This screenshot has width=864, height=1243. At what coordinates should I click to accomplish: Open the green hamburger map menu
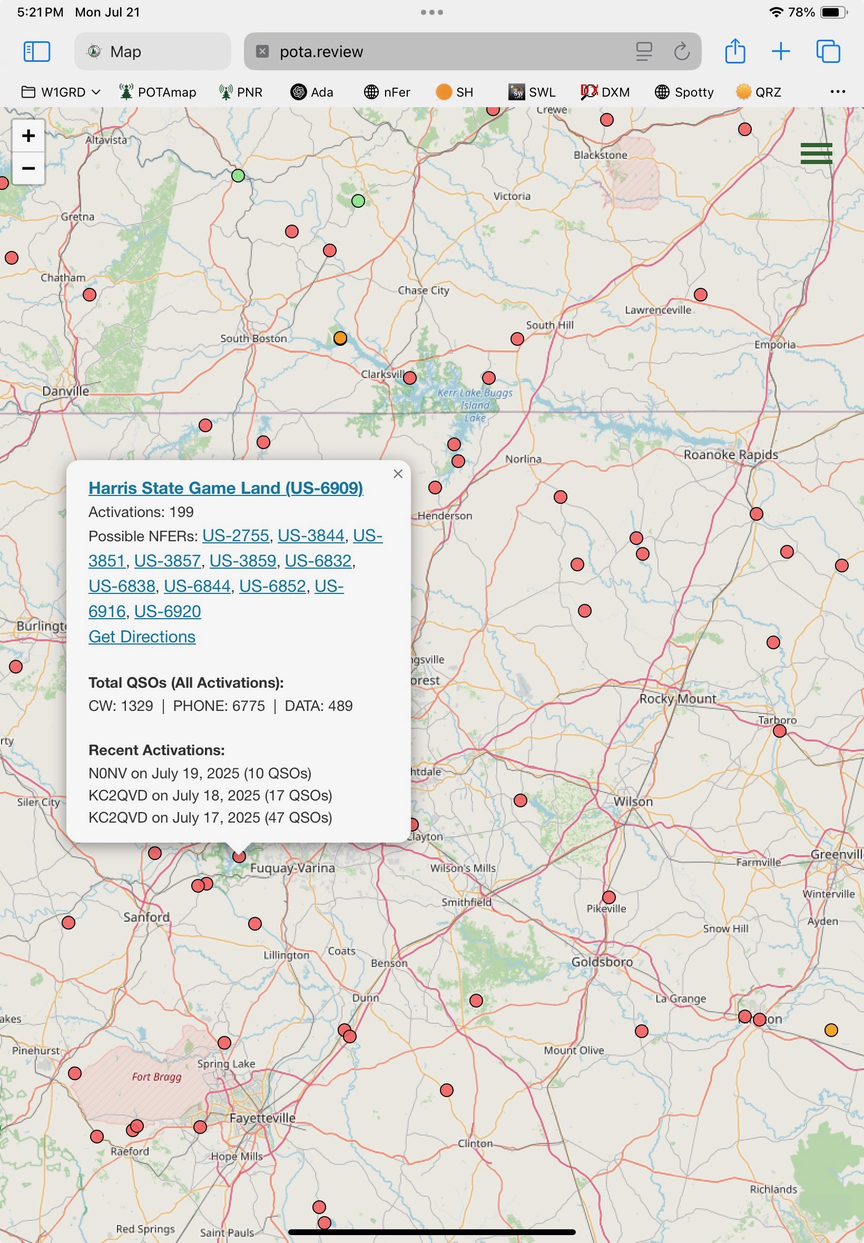(x=816, y=153)
